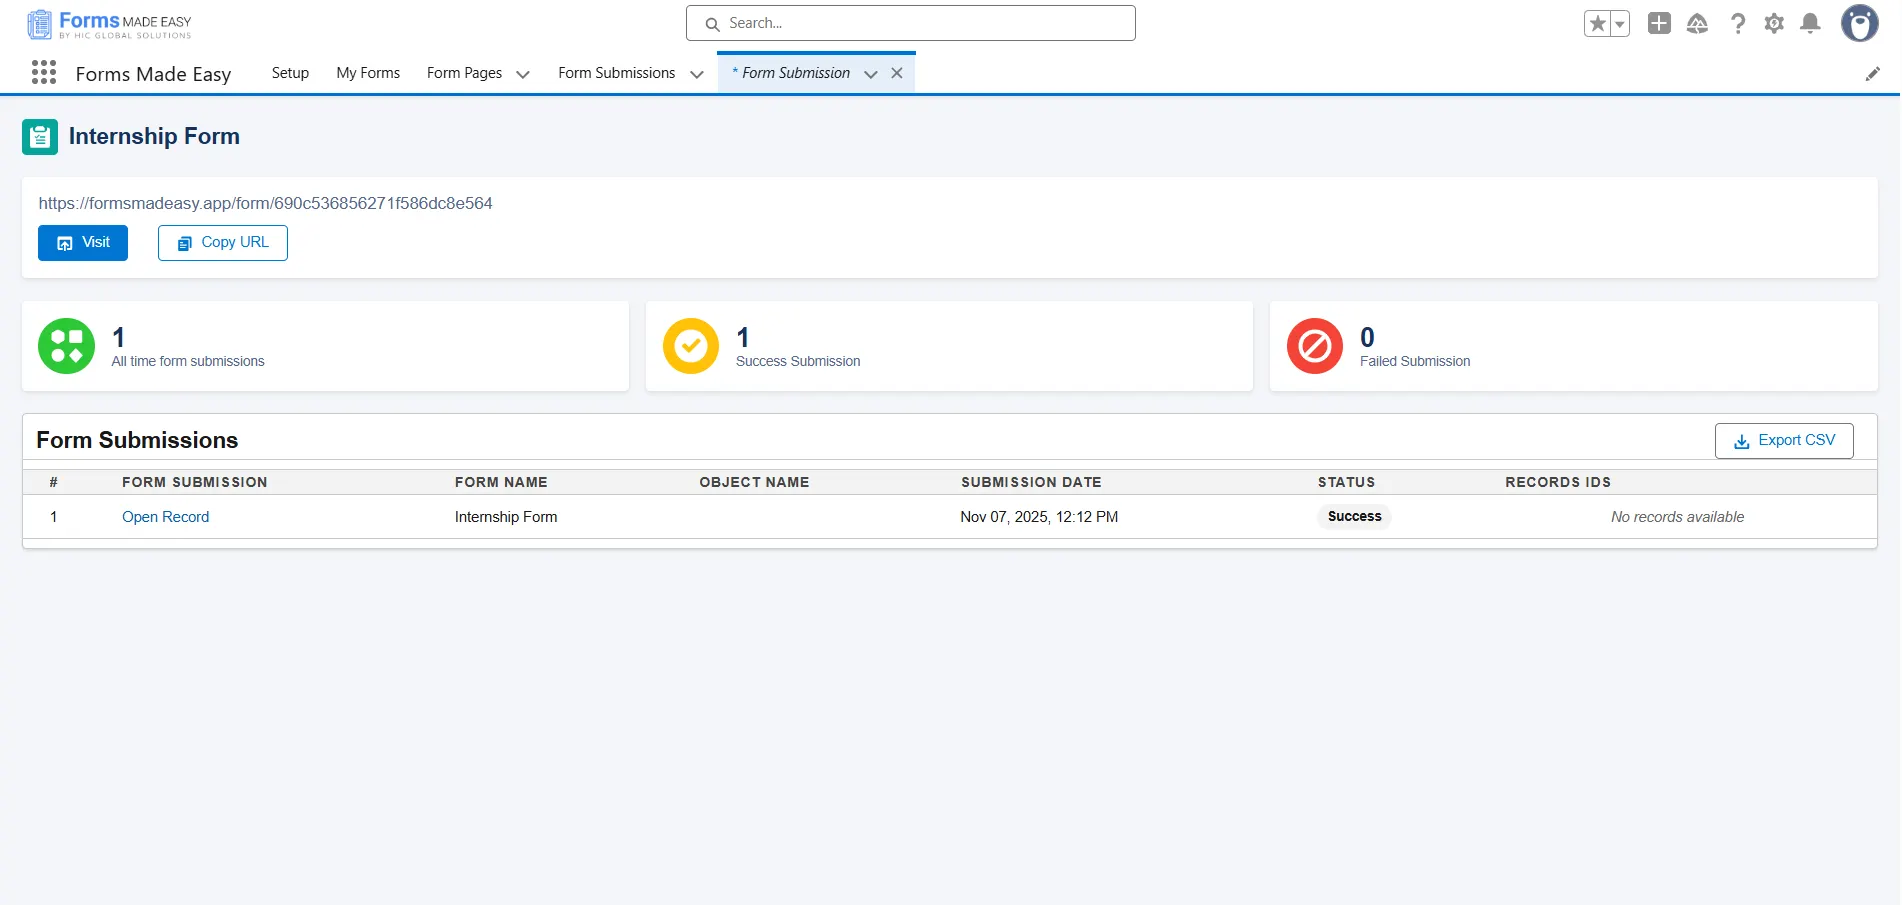
Task: Click the Copy URL button
Action: click(223, 243)
